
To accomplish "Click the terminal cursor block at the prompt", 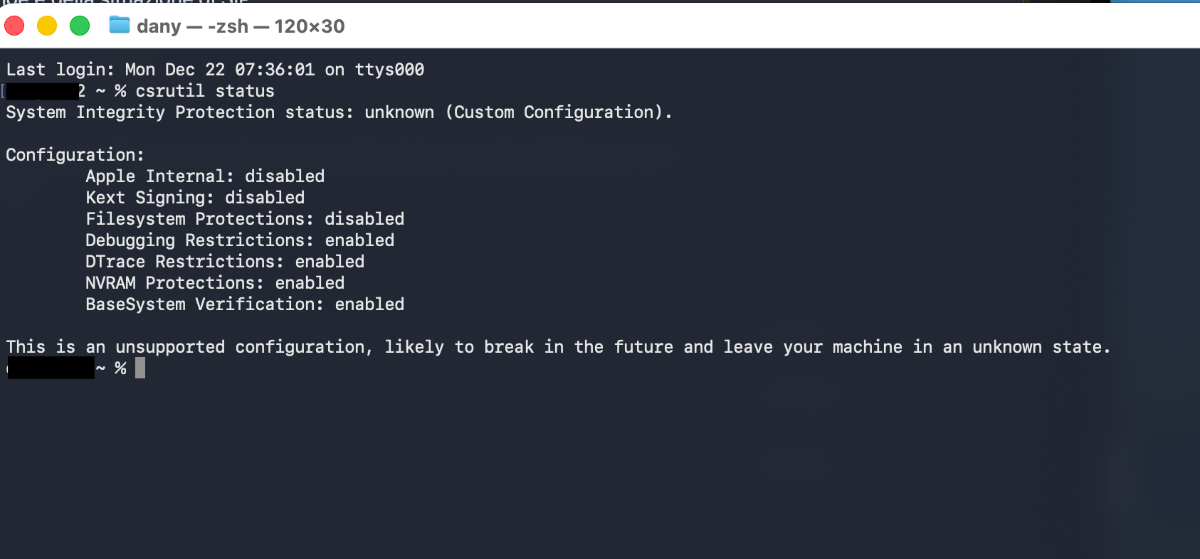I will point(140,369).
